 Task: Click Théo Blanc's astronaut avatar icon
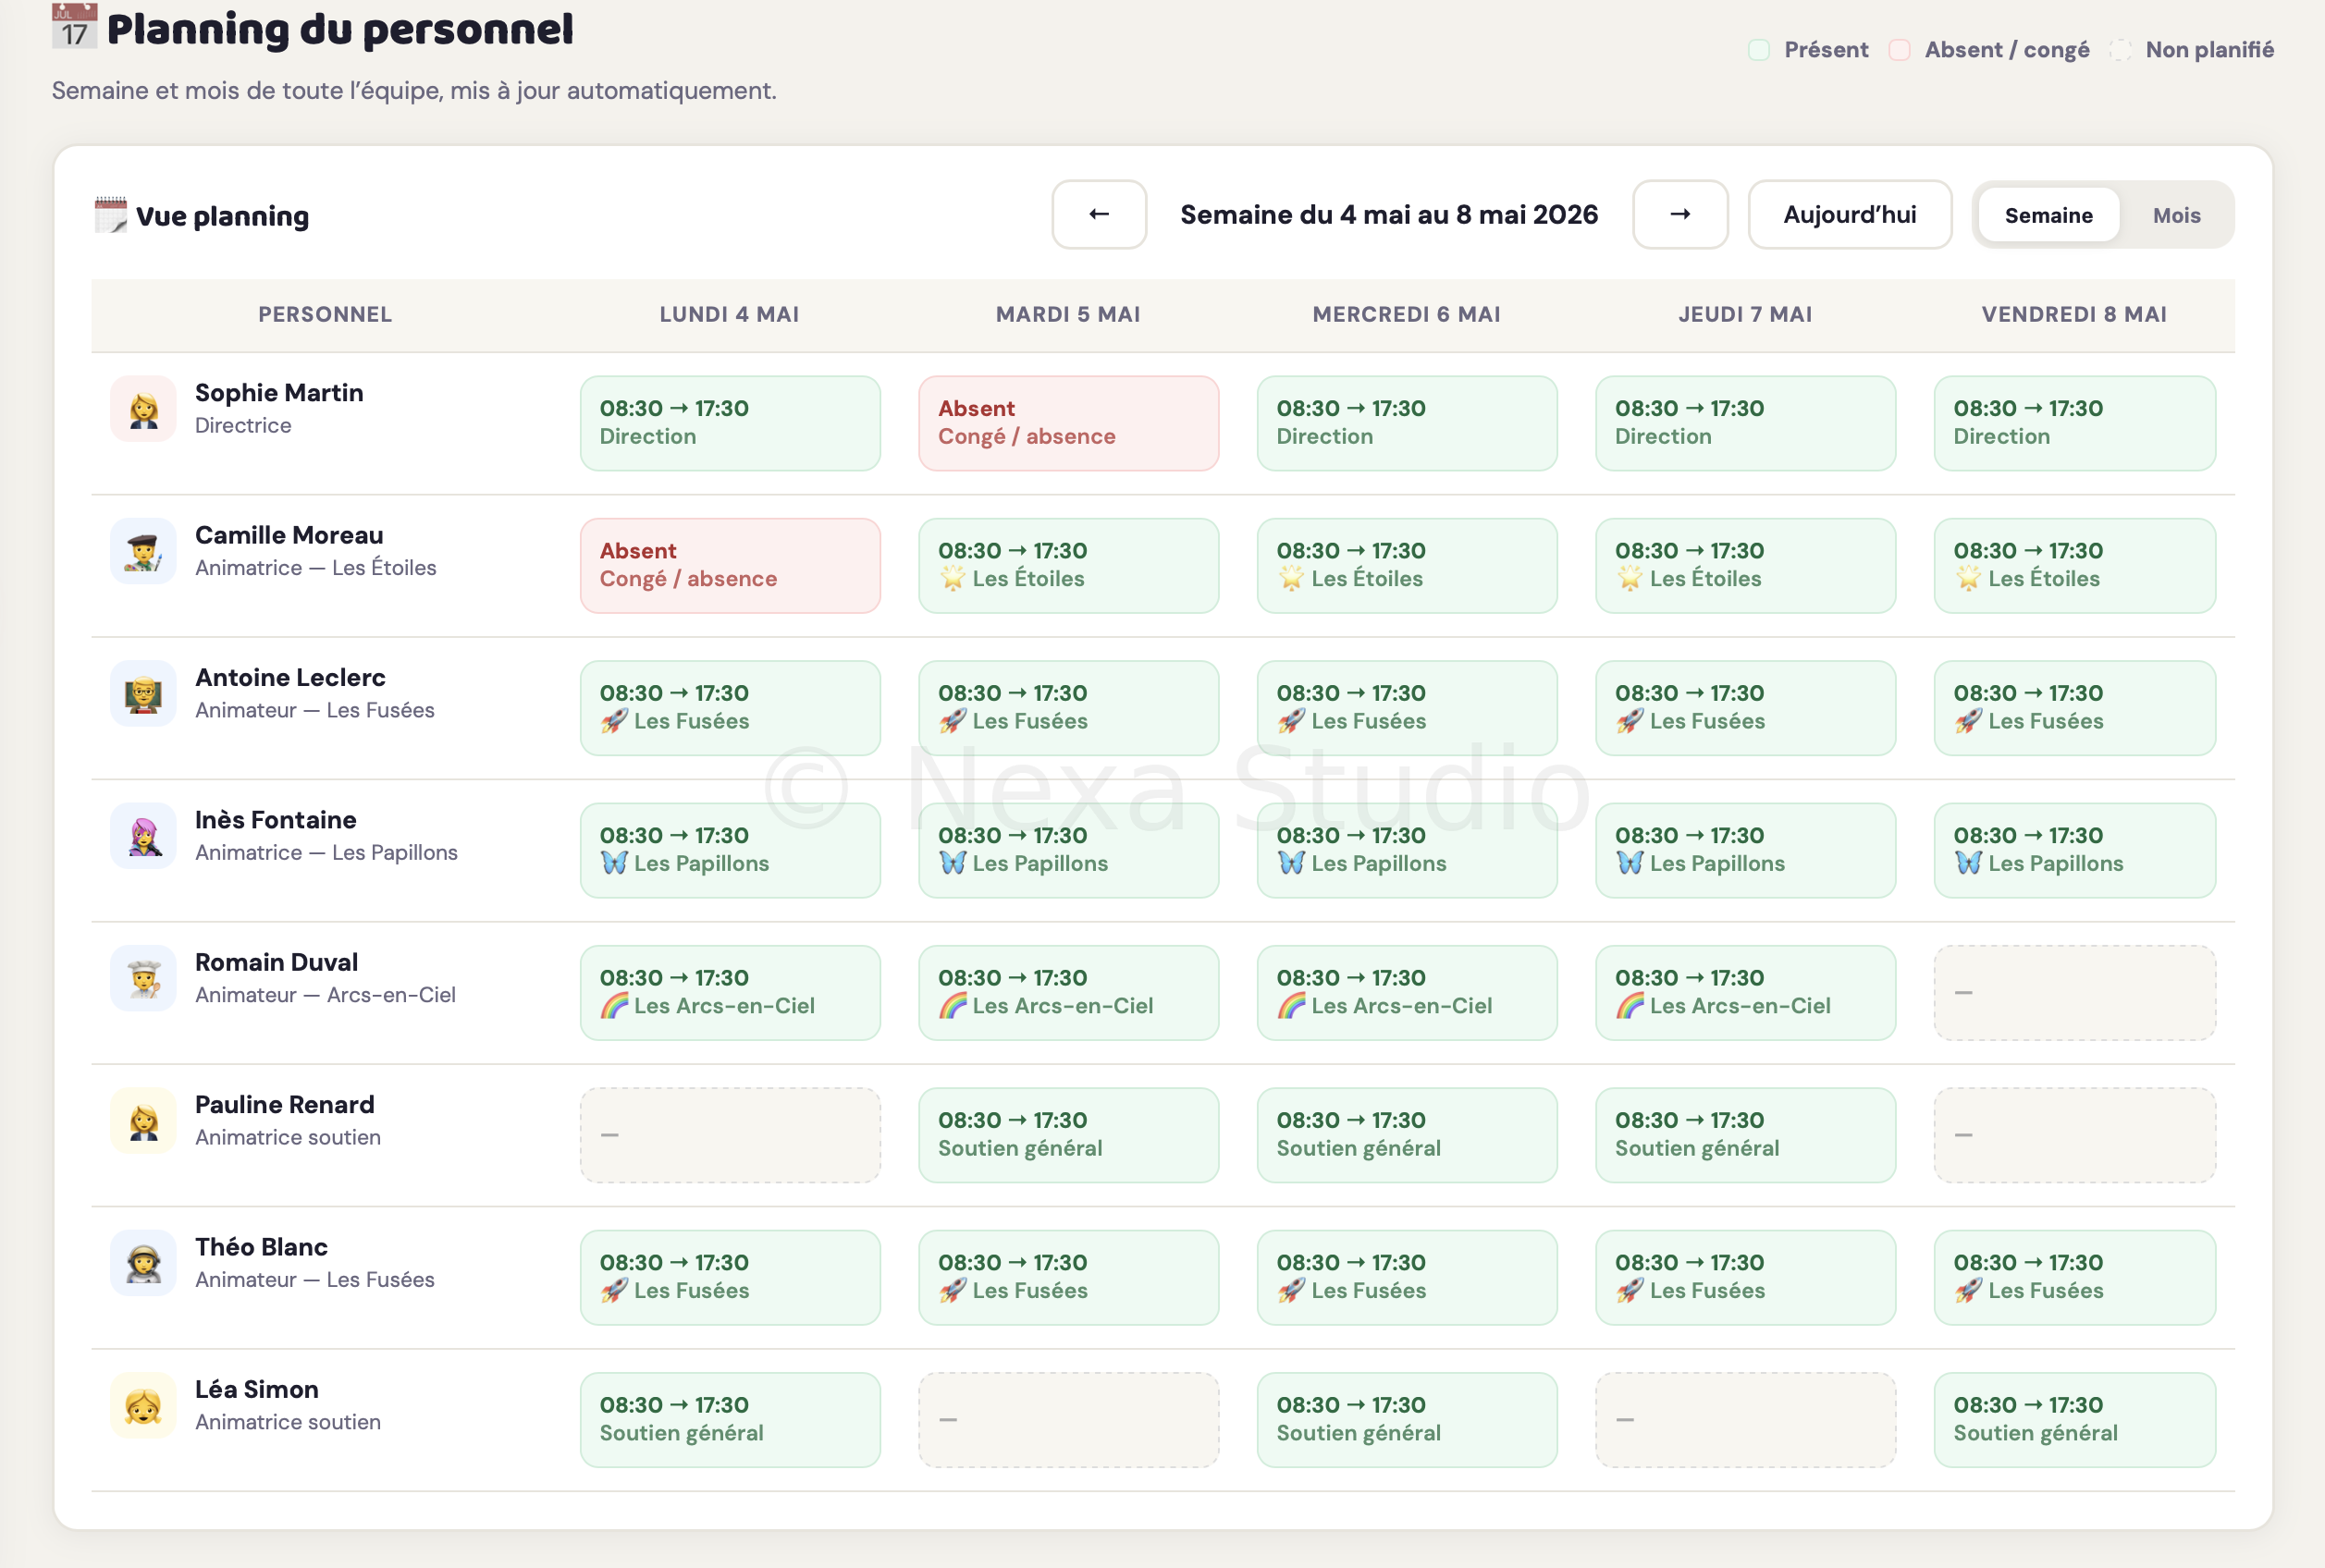[143, 1263]
